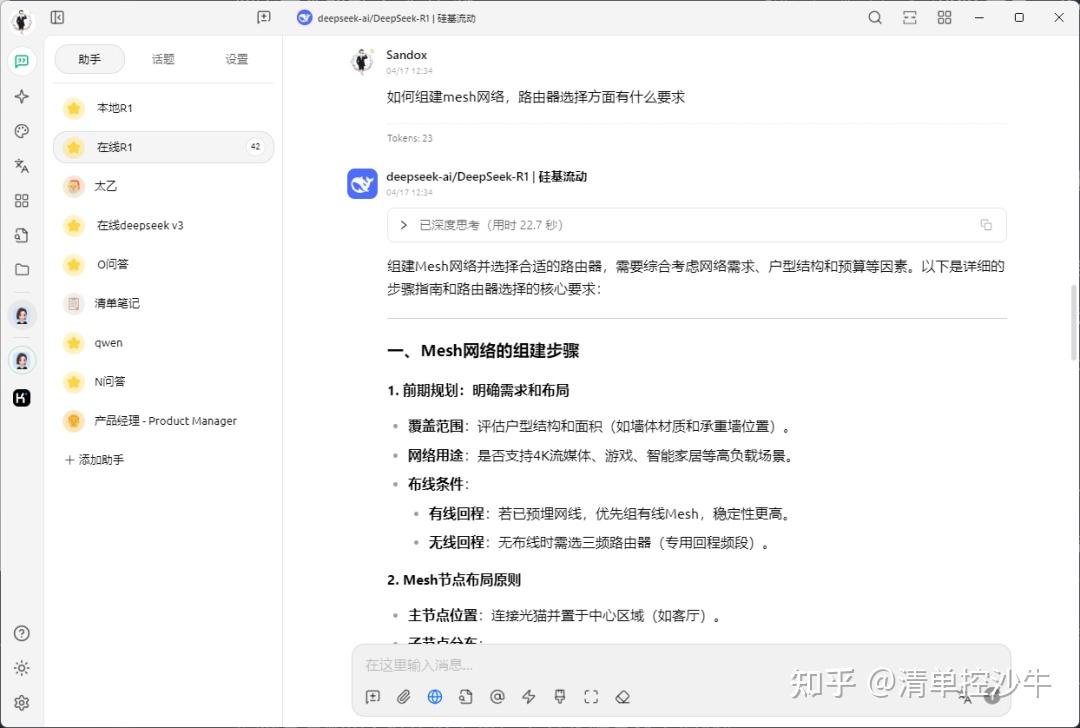Click the 一、Mesh网络的组建步骤 heading
Viewport: 1080px width, 728px height.
483,351
